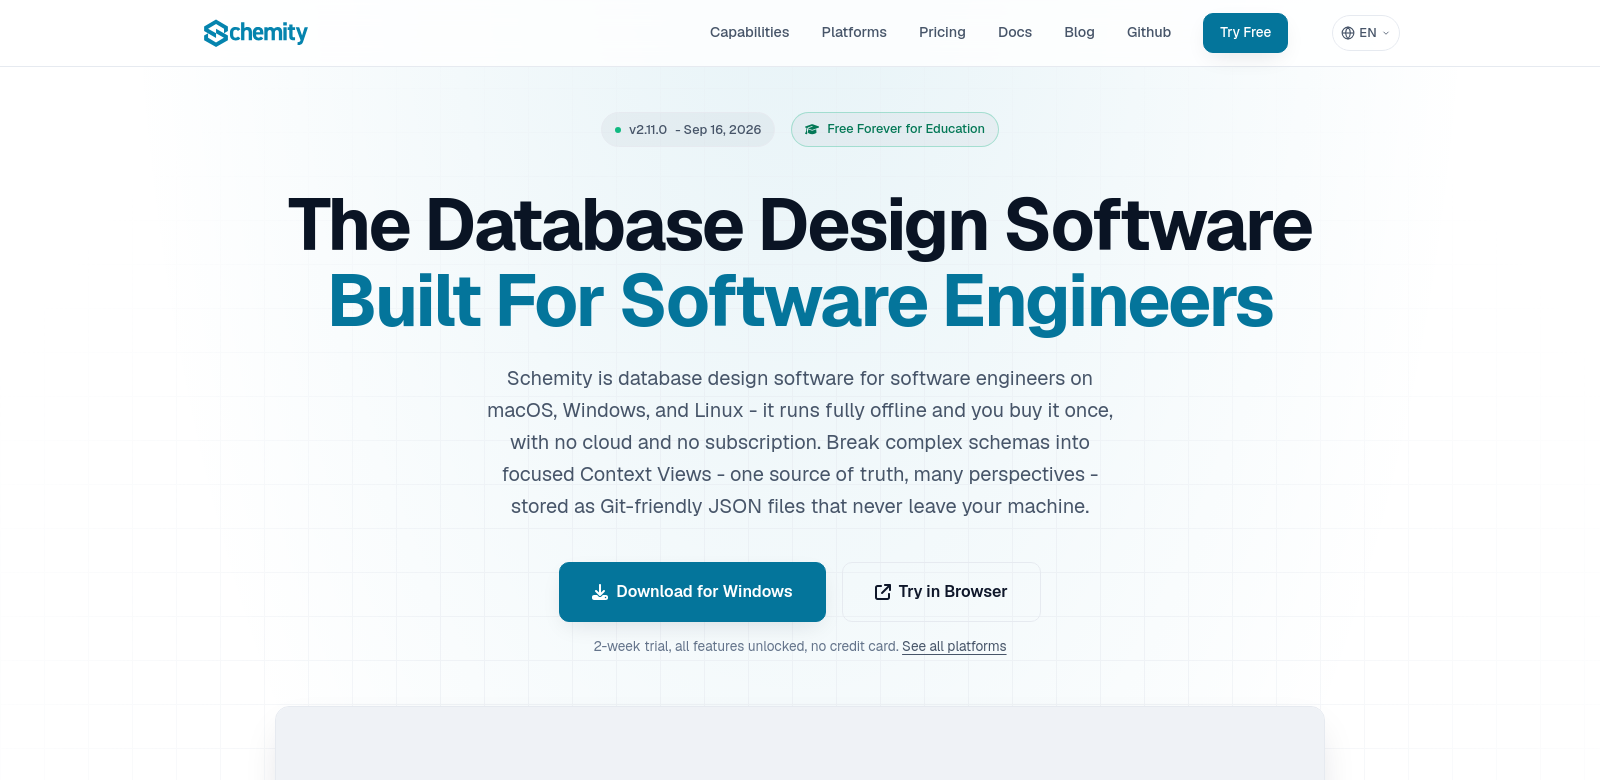Open the Docs link
Screen dimensions: 1600x780
1015,32
